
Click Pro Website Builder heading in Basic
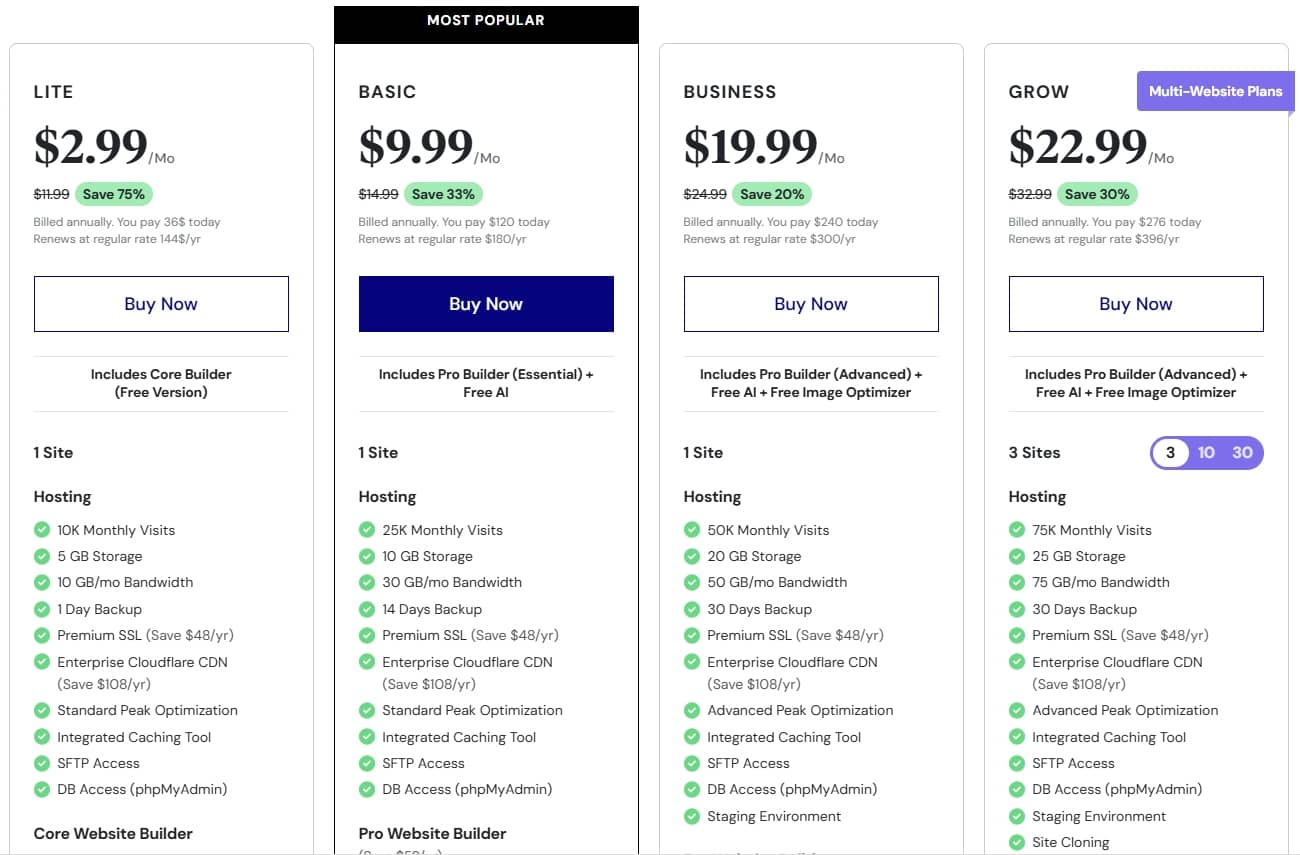point(432,833)
